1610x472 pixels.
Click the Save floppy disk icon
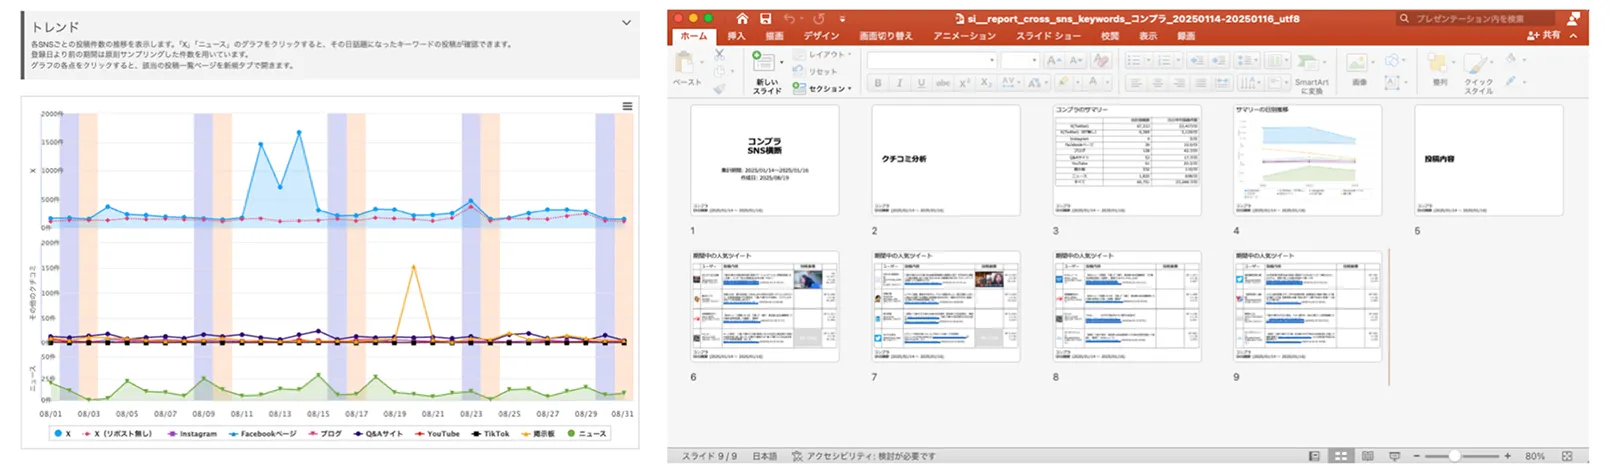point(765,18)
